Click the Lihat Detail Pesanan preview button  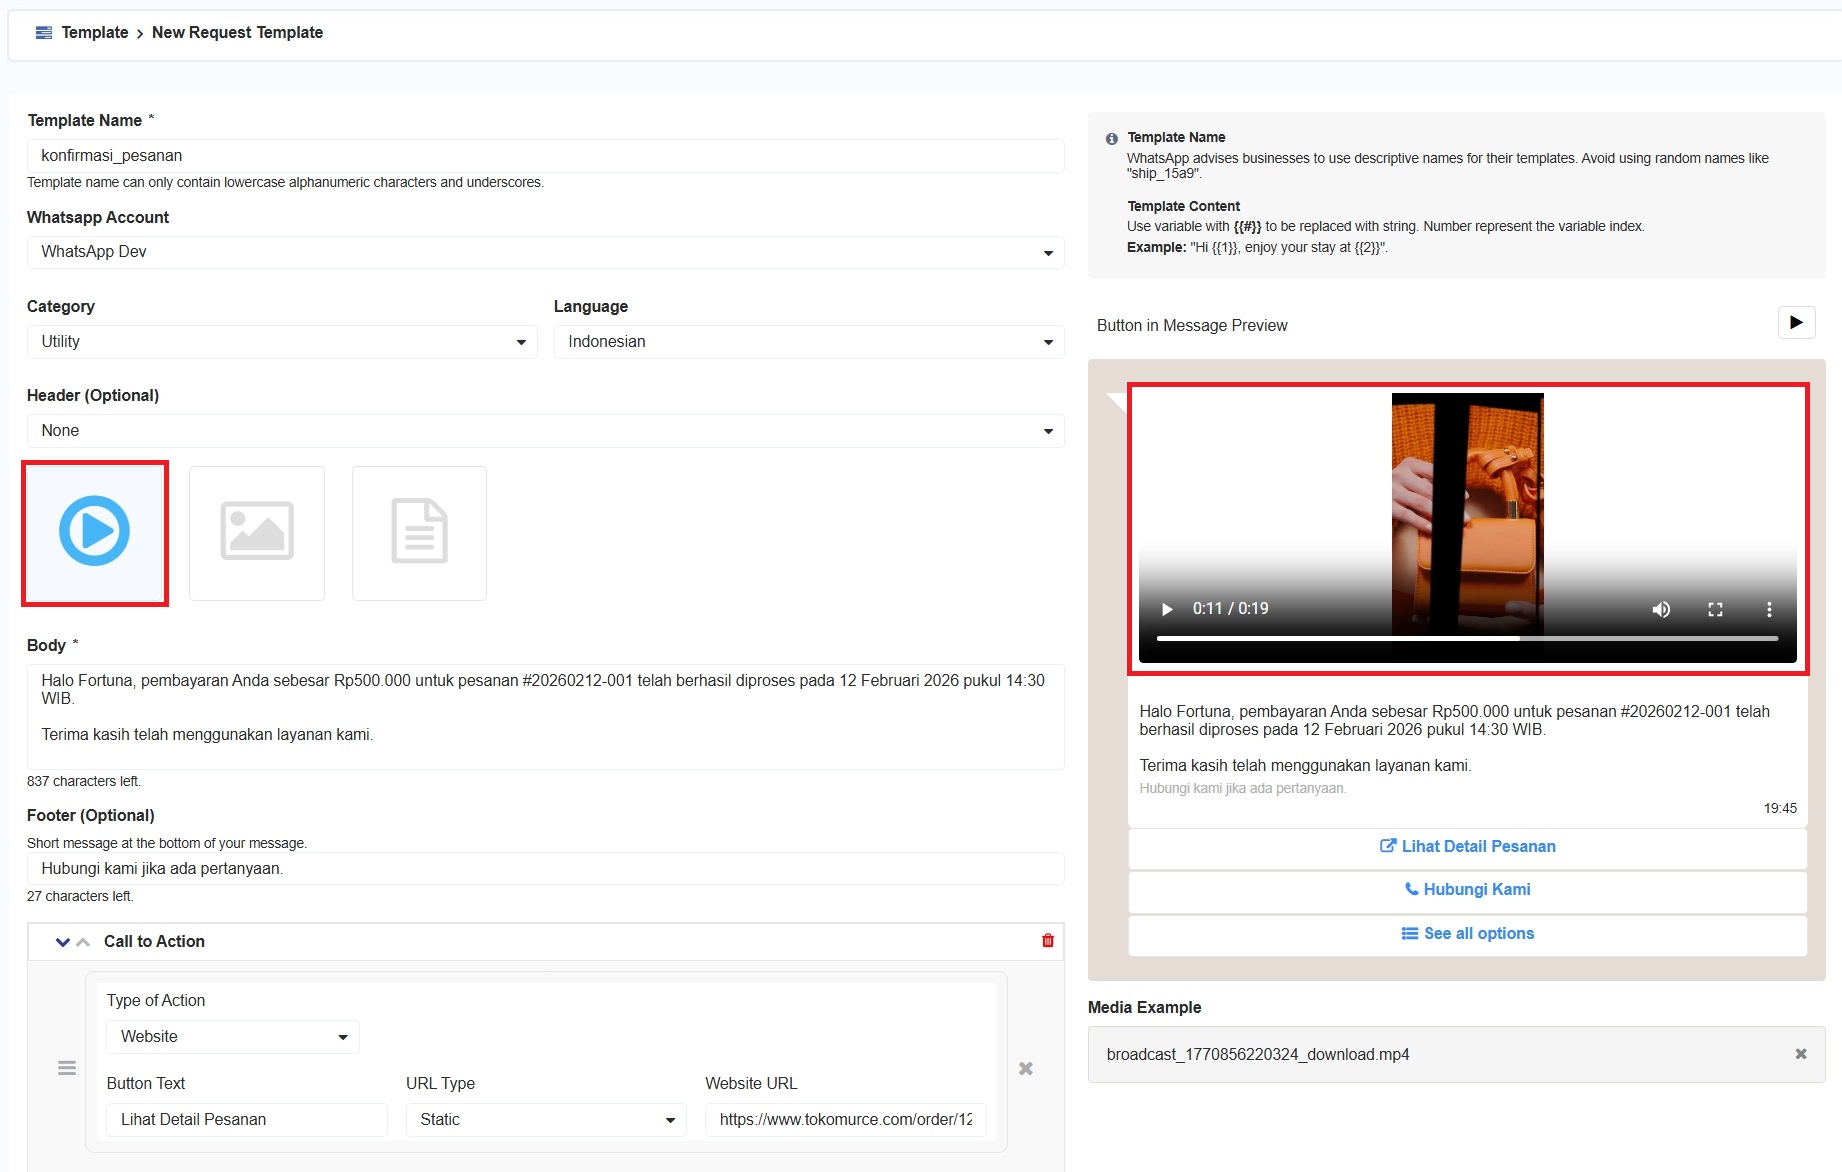click(1467, 847)
